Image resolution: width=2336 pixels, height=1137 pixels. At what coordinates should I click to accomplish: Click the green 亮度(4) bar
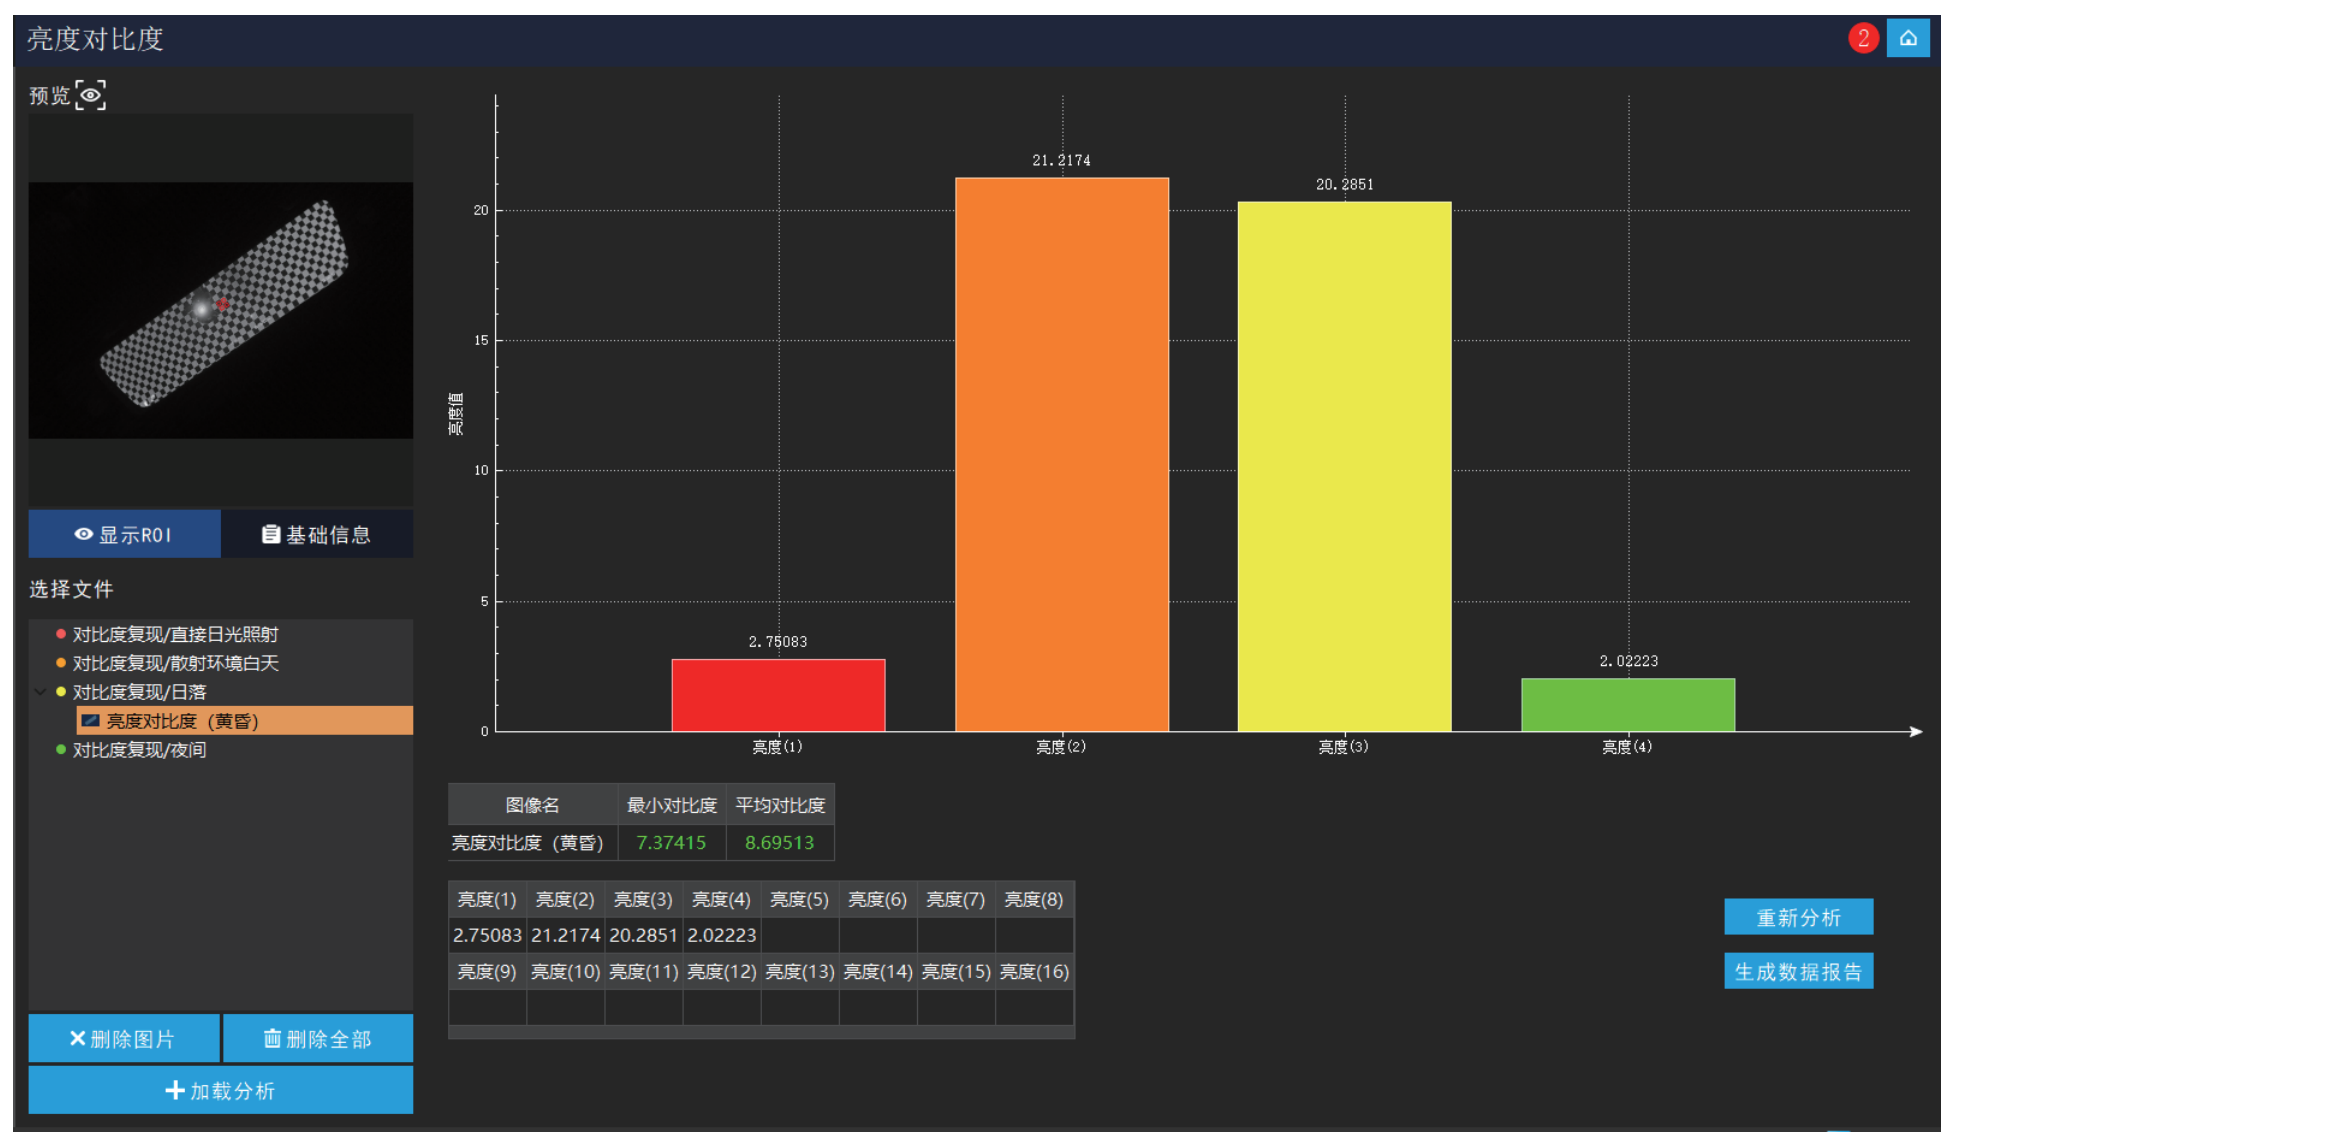[x=1627, y=705]
